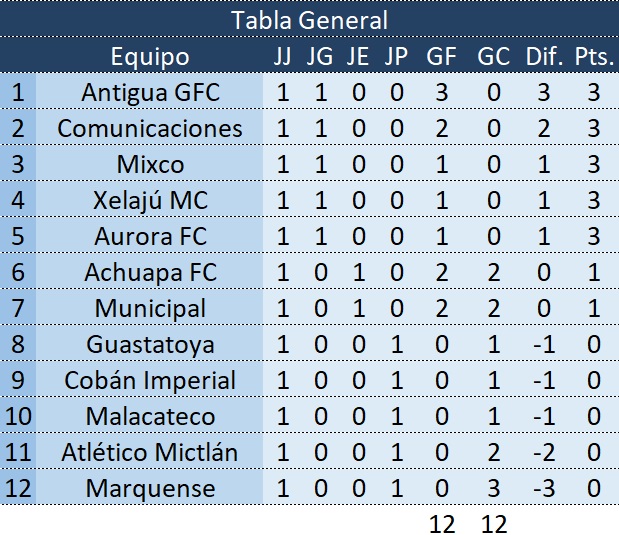Screen dimensions: 619x535
Task: Click the Dif. column header
Action: [545, 56]
